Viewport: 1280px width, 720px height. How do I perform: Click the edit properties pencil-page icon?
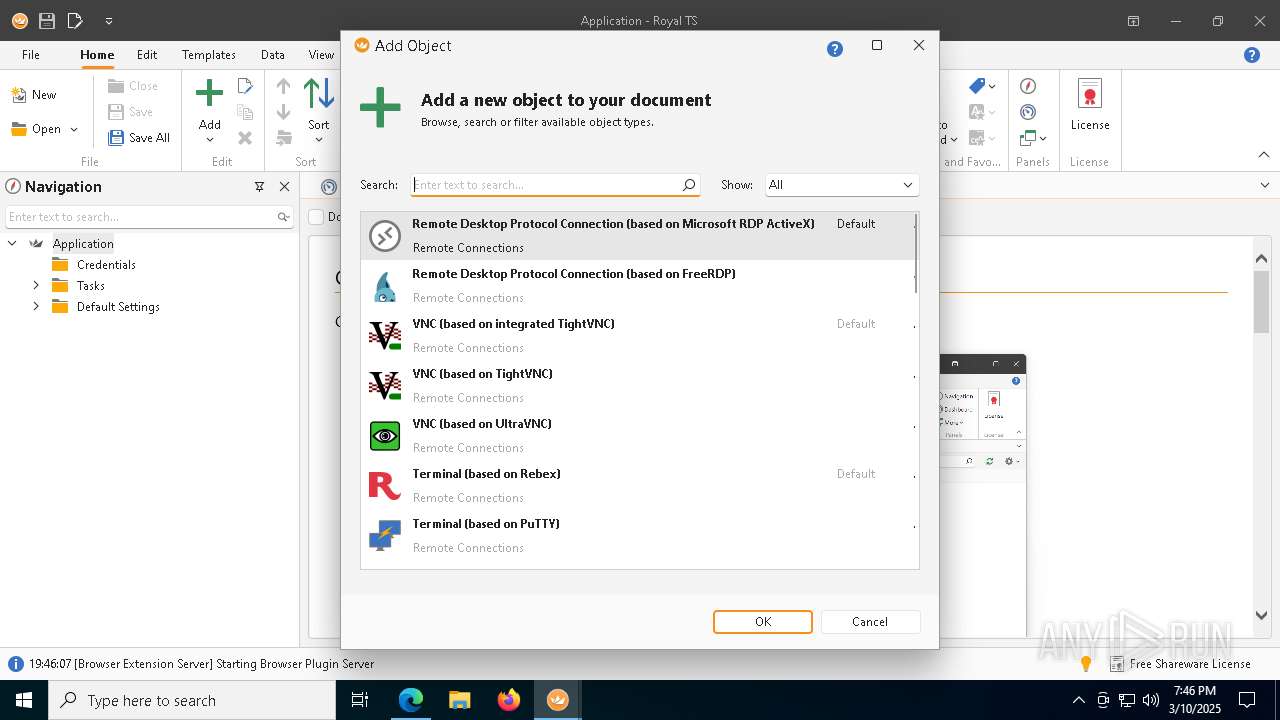click(245, 87)
